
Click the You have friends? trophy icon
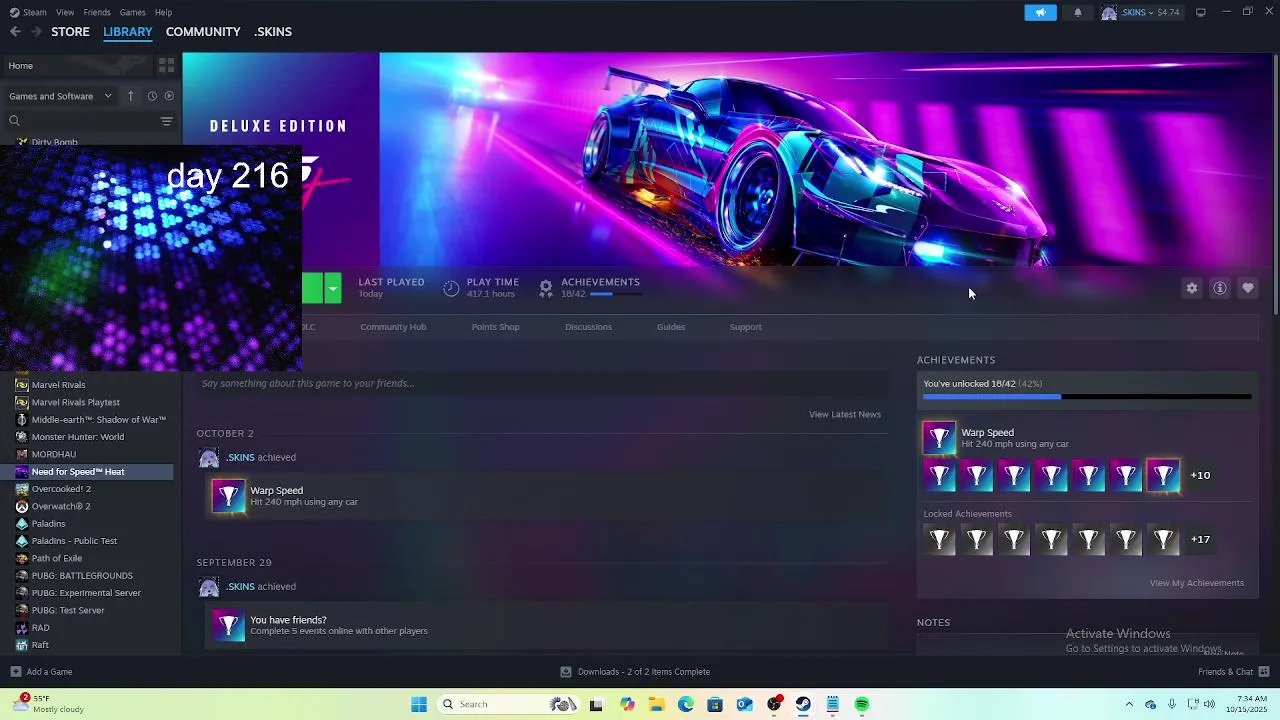[x=228, y=625]
